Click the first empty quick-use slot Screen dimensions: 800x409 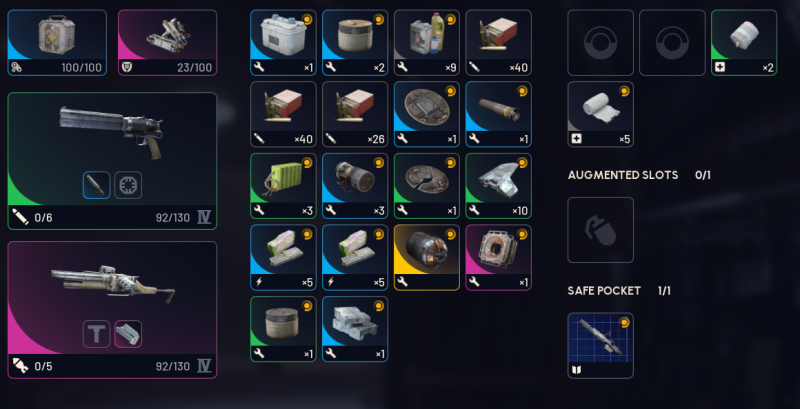click(x=601, y=43)
